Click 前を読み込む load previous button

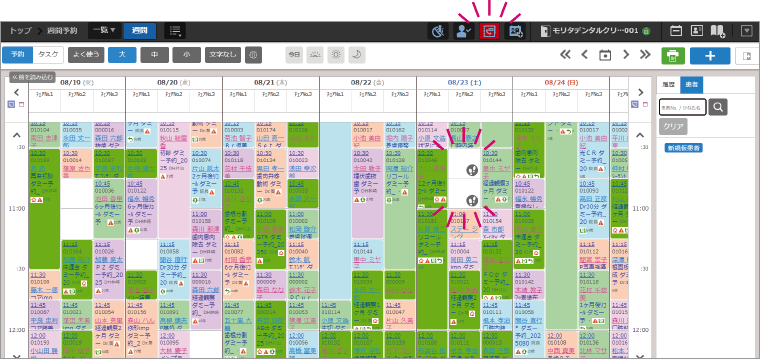tap(32, 77)
